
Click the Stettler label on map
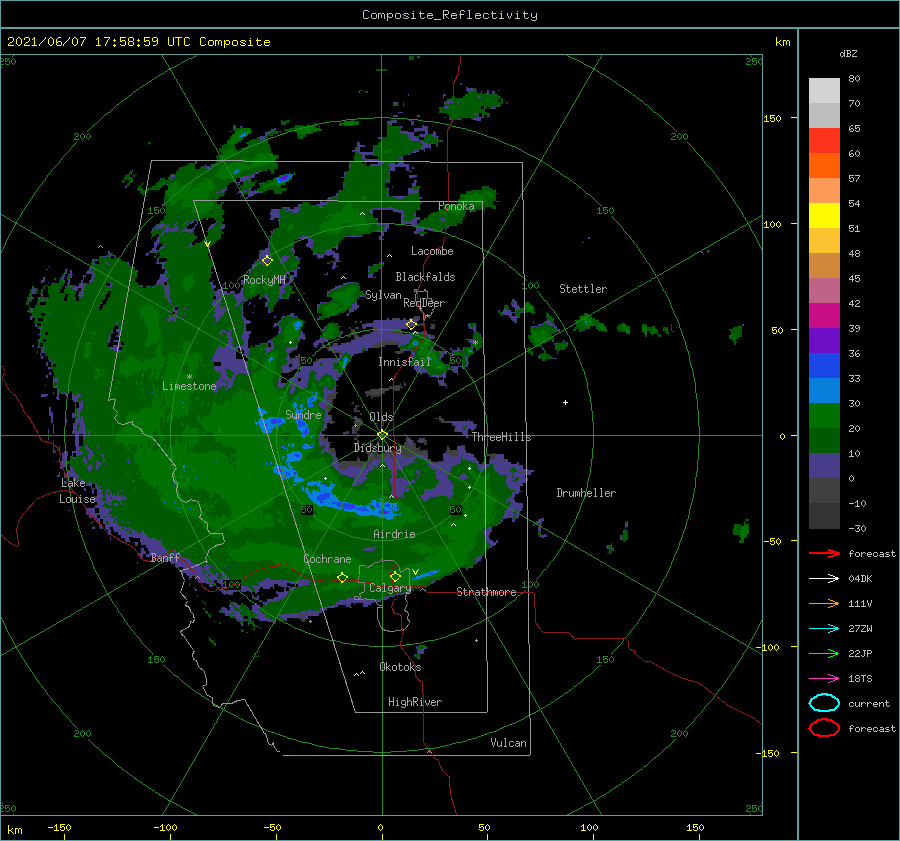tap(583, 289)
